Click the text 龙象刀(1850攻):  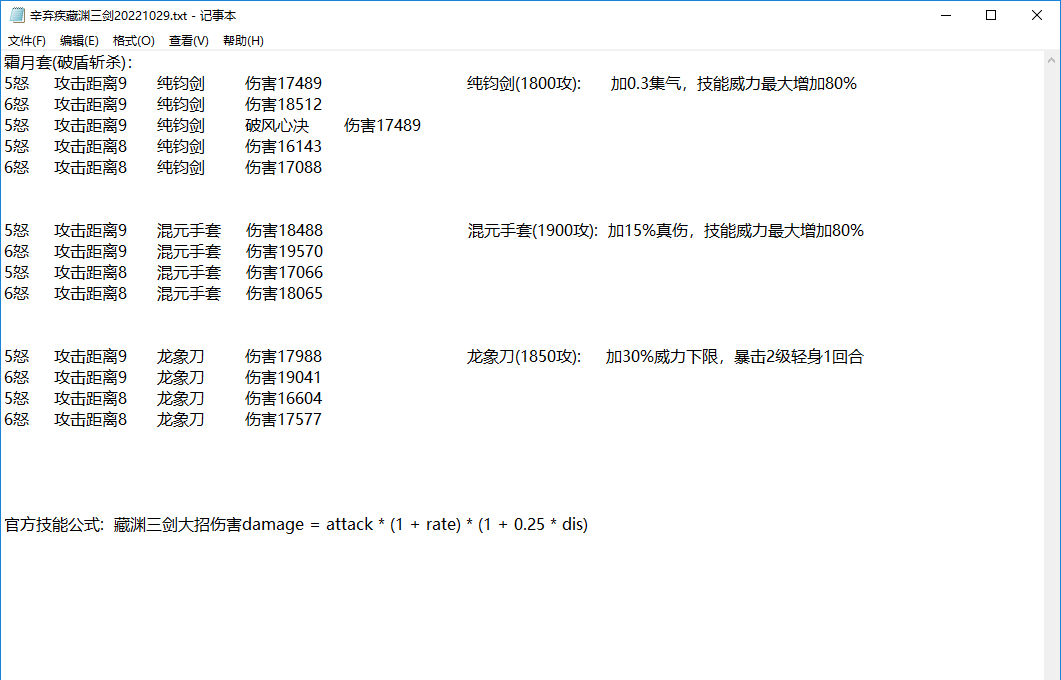pos(524,356)
